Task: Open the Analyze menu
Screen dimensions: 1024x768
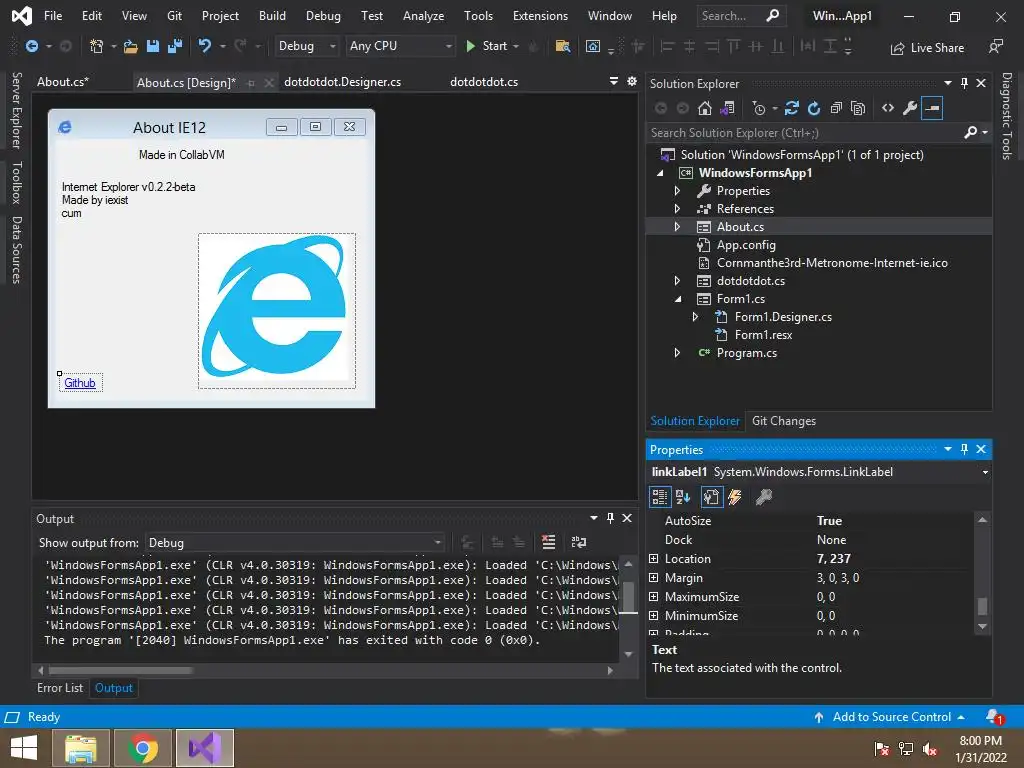Action: click(423, 16)
